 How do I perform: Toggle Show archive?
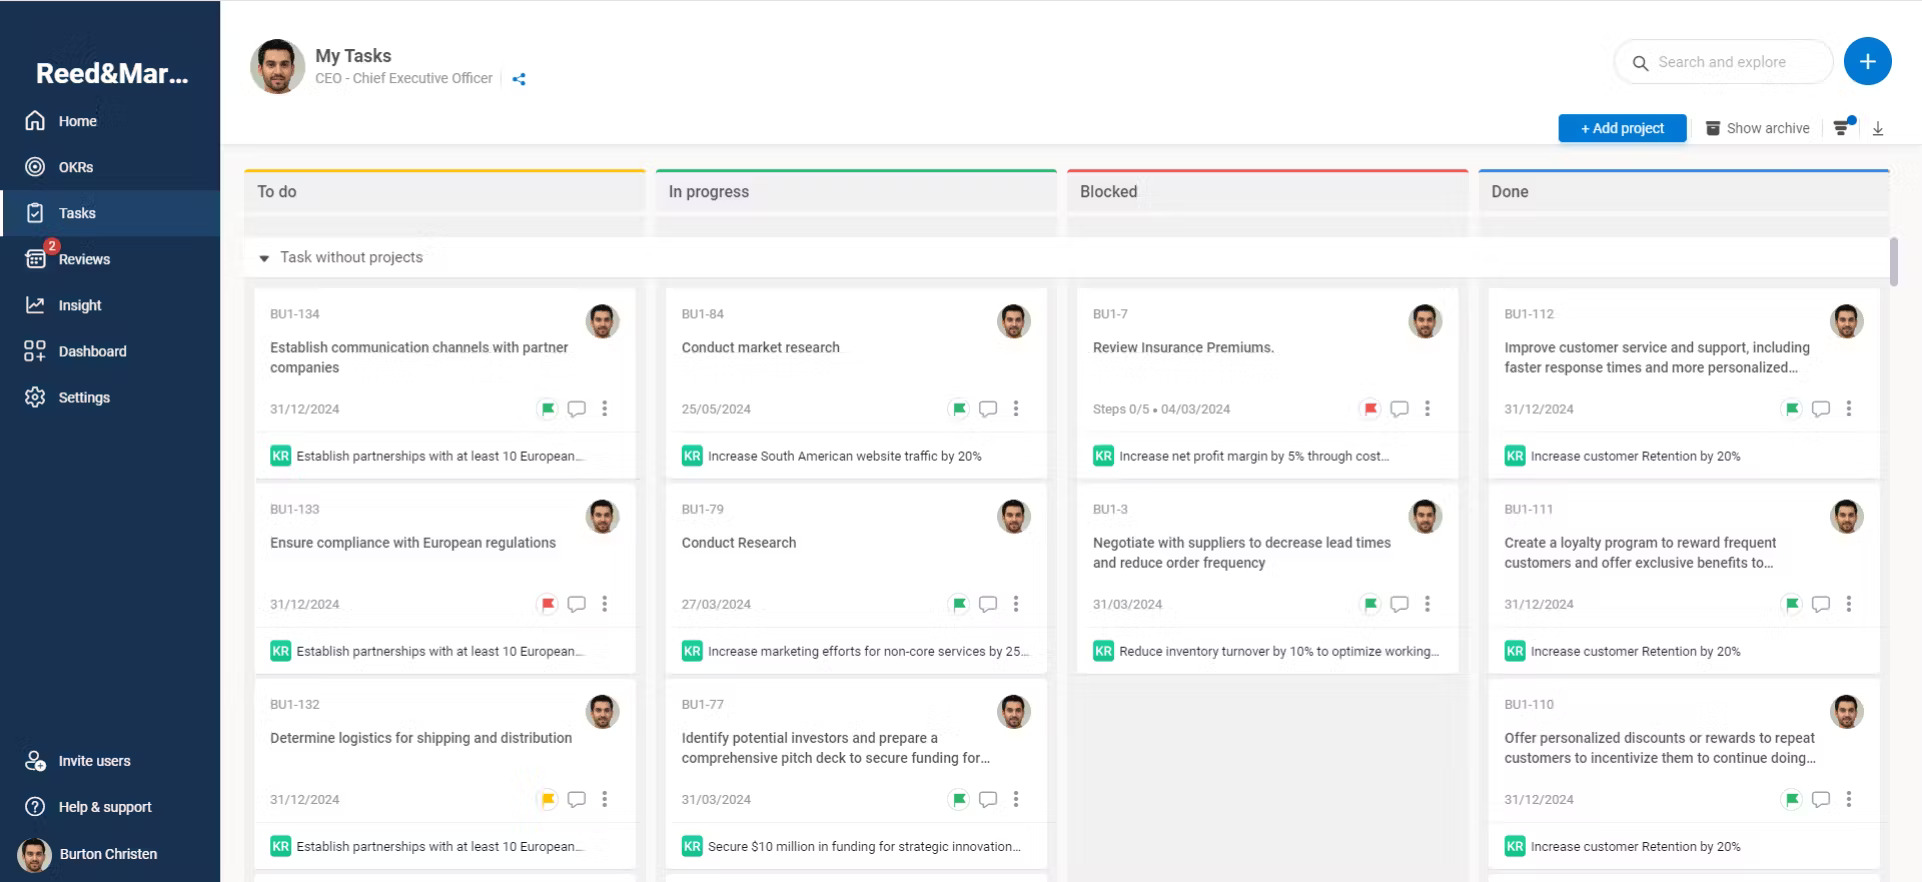[x=1757, y=128]
